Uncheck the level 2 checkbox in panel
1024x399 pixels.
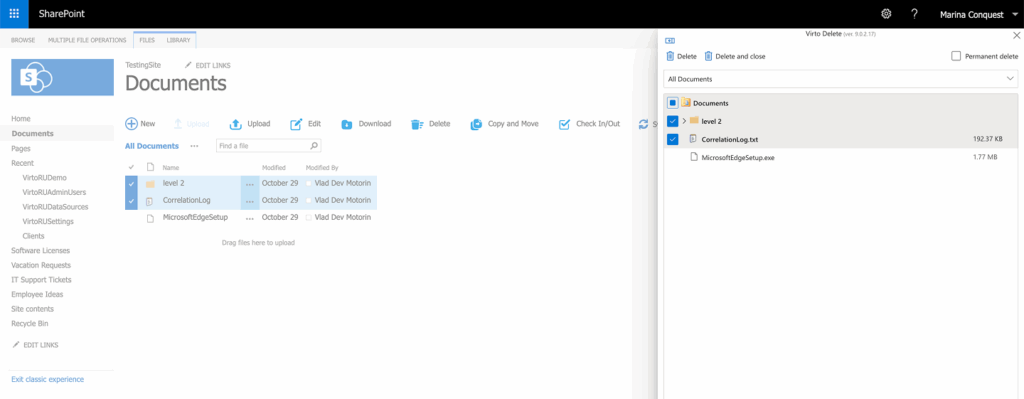pyautogui.click(x=672, y=121)
